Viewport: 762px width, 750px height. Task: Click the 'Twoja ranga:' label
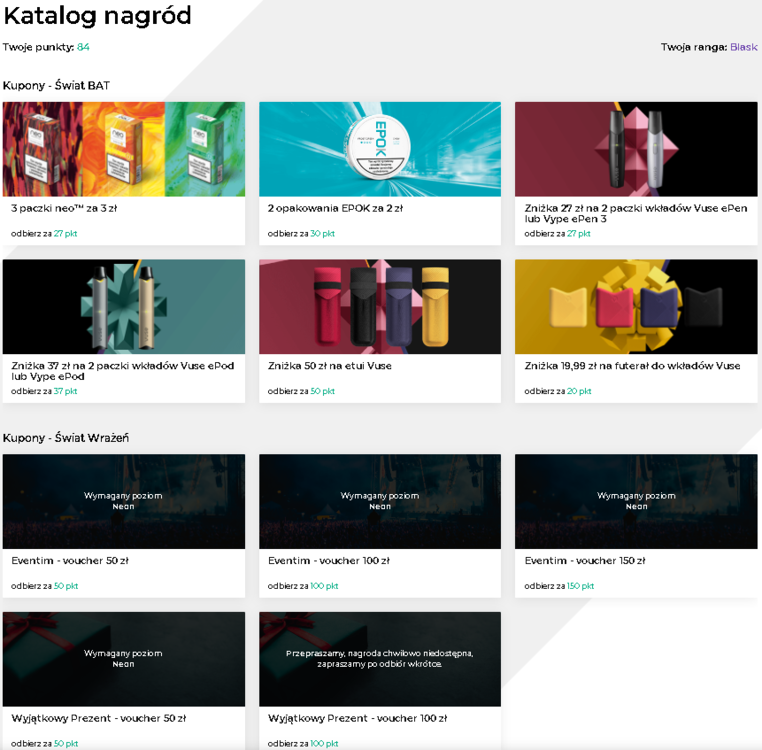point(694,47)
